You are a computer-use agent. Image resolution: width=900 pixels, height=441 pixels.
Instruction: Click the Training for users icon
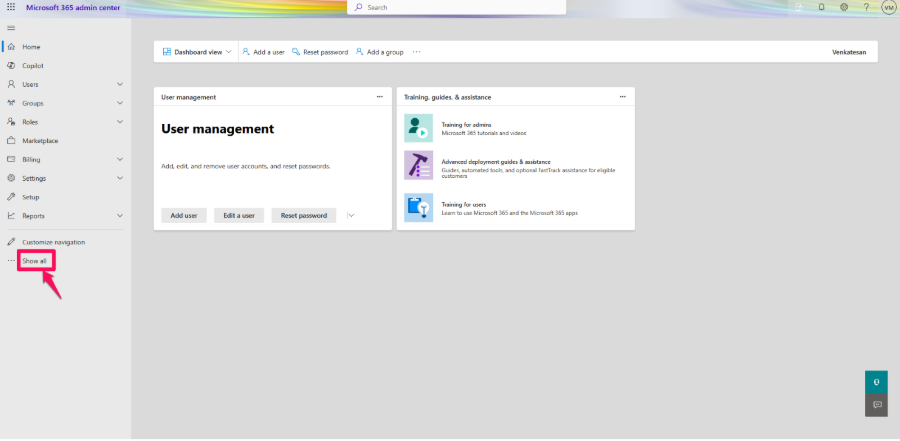pyautogui.click(x=418, y=207)
